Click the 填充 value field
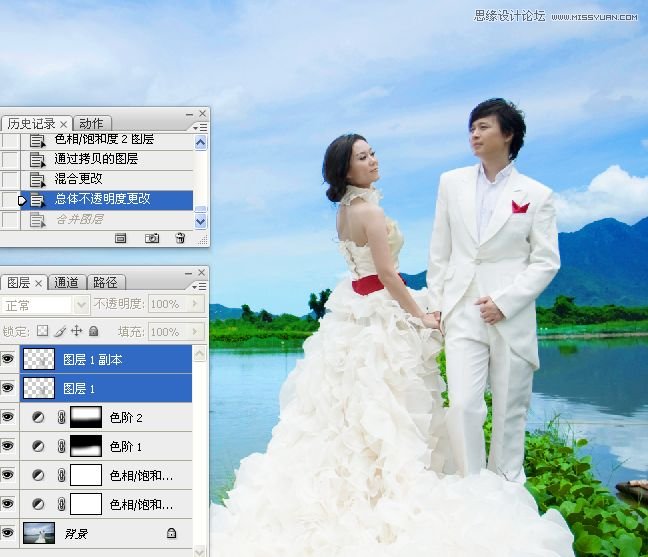This screenshot has width=648, height=557. 169,332
